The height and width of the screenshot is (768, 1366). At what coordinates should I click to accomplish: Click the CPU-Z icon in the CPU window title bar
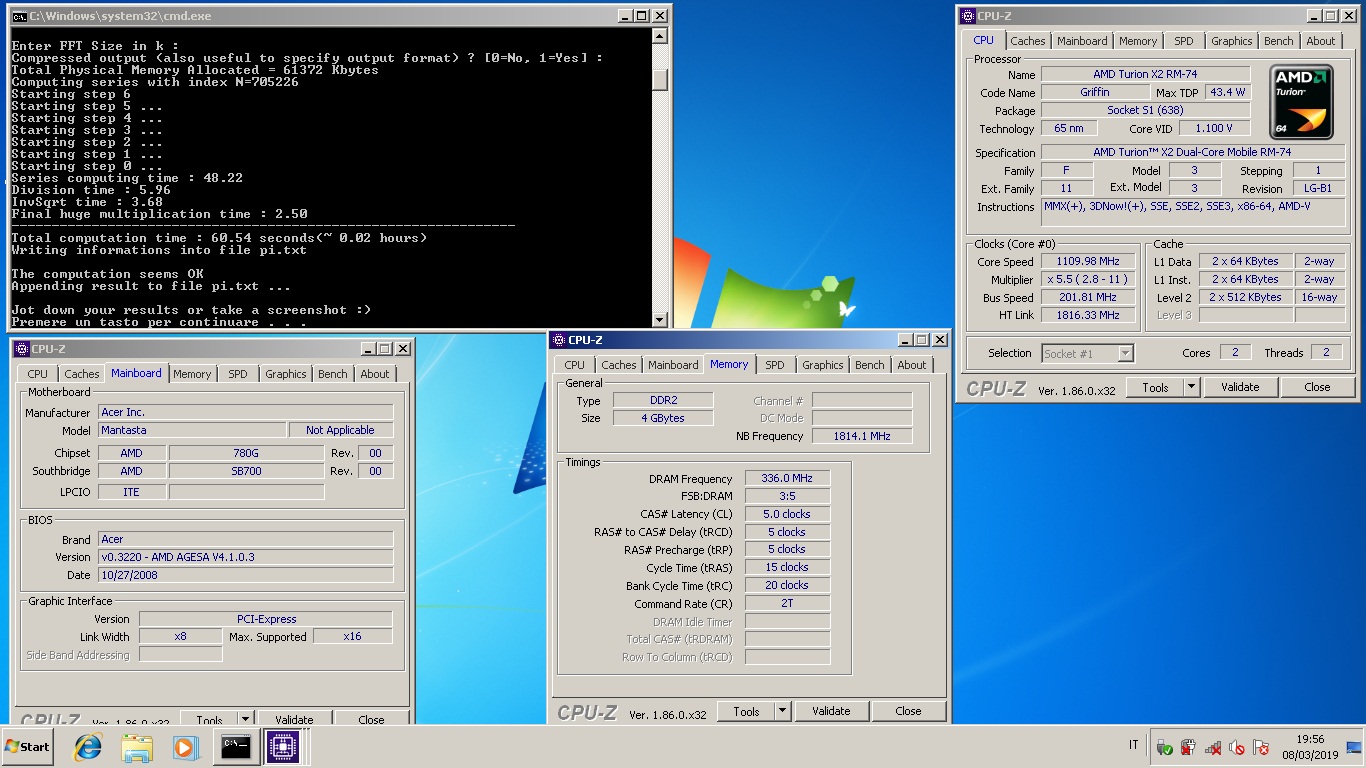tap(969, 16)
